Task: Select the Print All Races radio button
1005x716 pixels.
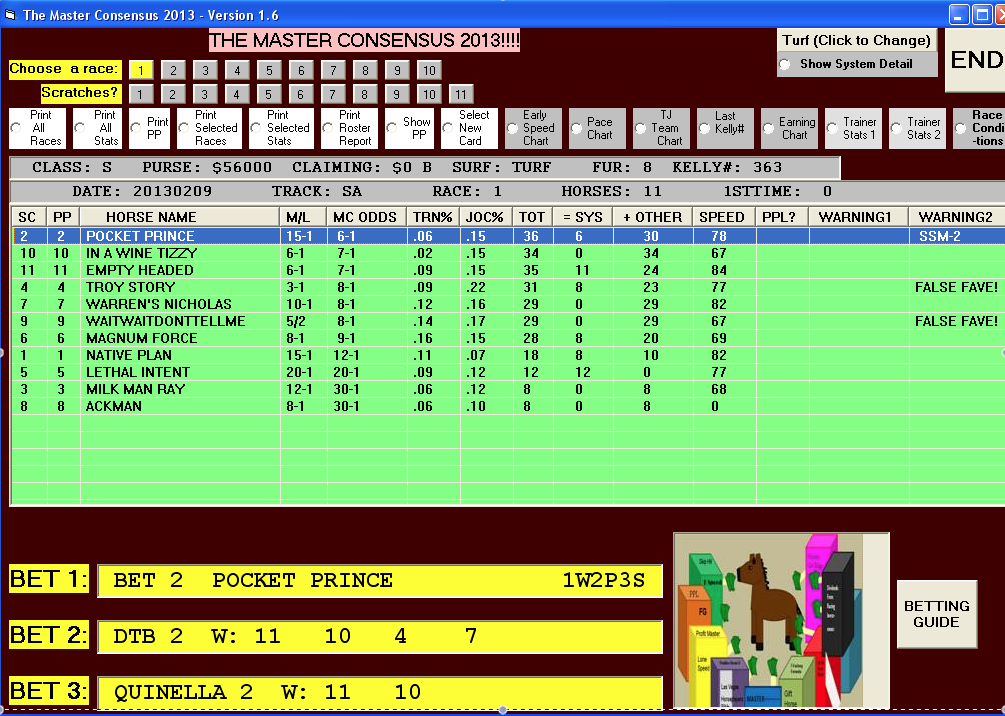Action: point(16,128)
